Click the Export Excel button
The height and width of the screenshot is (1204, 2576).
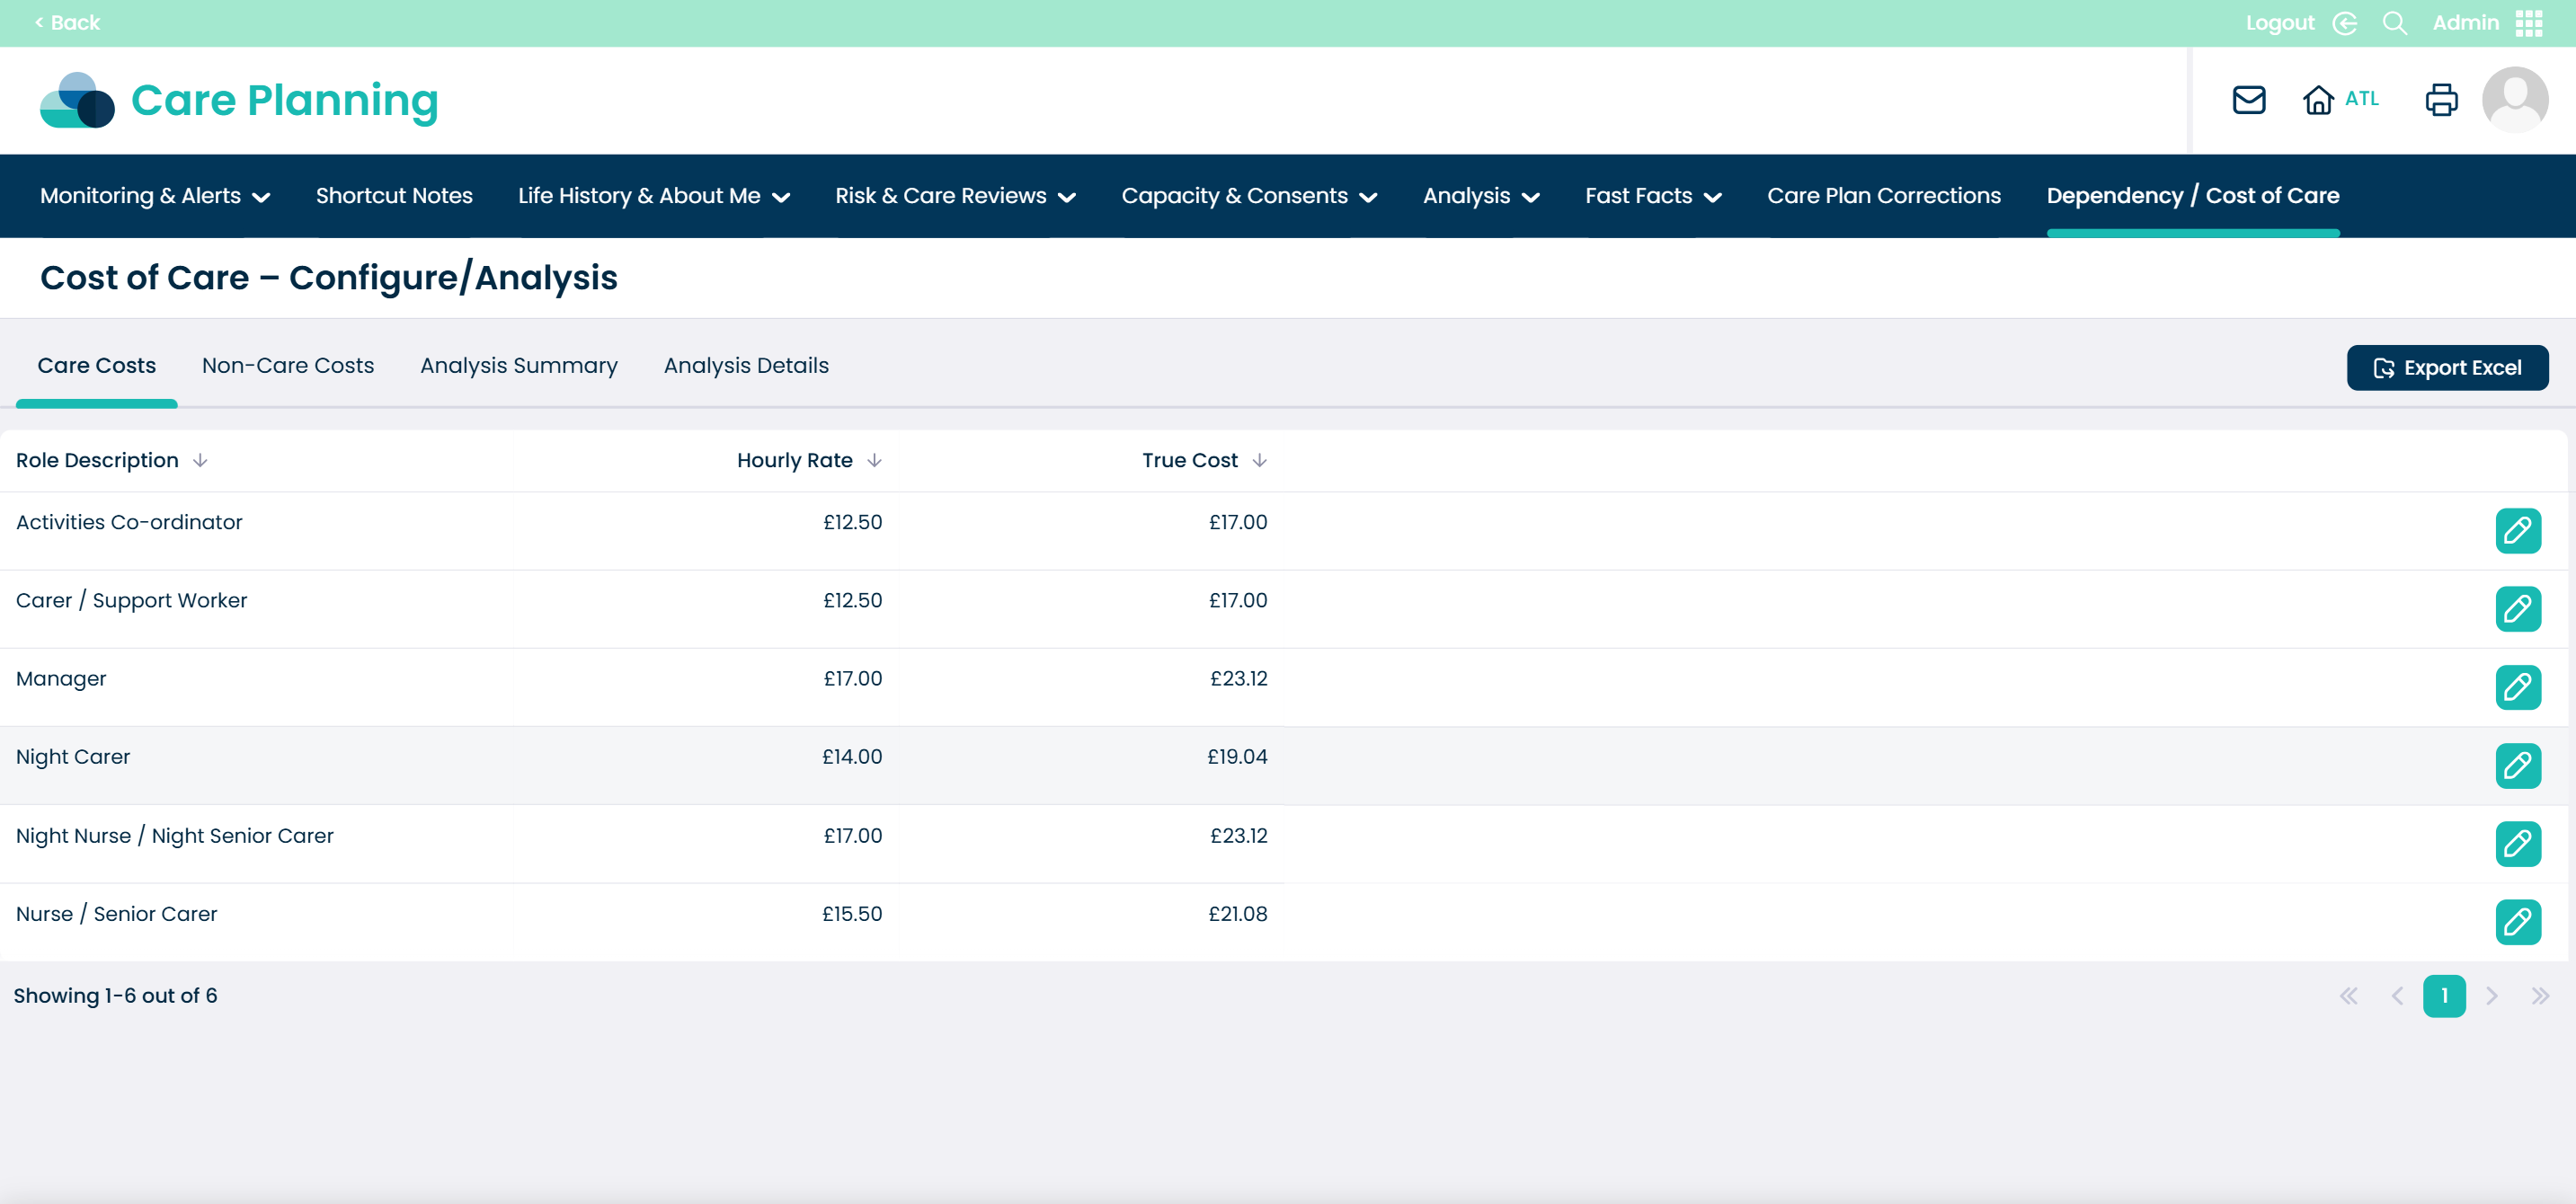pos(2446,368)
